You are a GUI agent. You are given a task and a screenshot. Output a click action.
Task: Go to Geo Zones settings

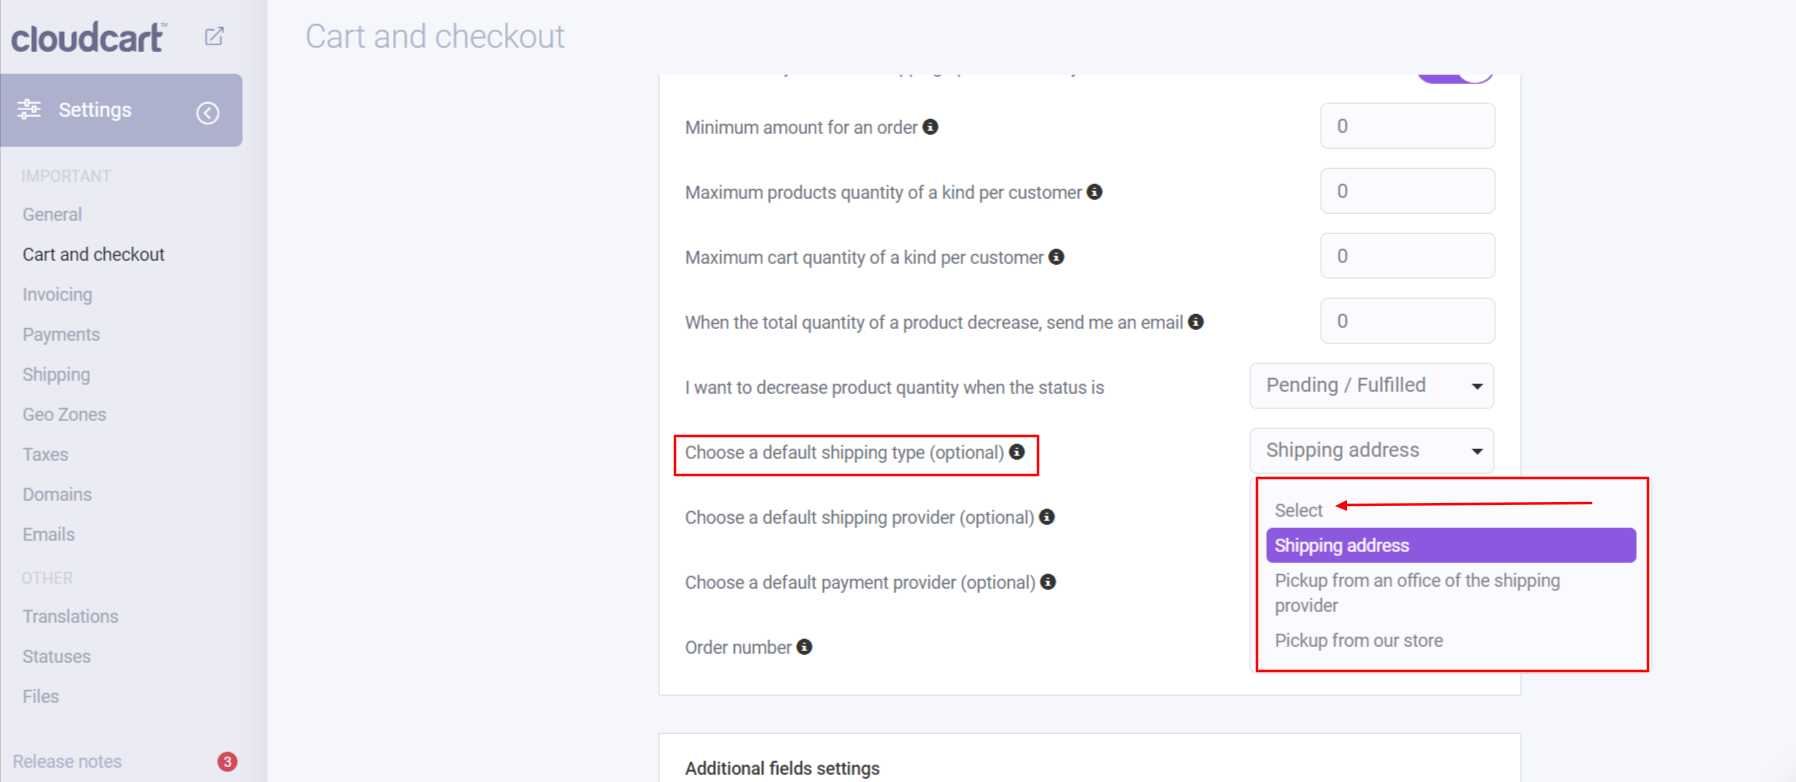[64, 414]
